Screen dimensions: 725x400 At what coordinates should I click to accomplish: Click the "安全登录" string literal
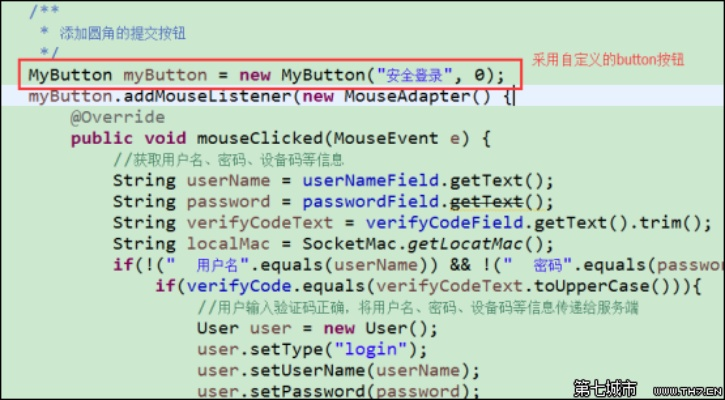tap(425, 75)
